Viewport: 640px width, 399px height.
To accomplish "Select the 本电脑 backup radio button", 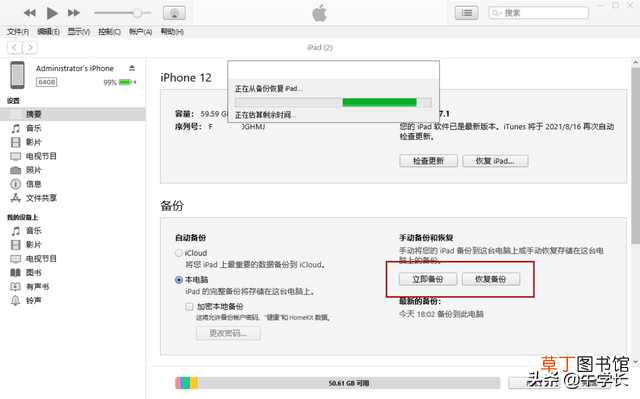I will pyautogui.click(x=179, y=280).
